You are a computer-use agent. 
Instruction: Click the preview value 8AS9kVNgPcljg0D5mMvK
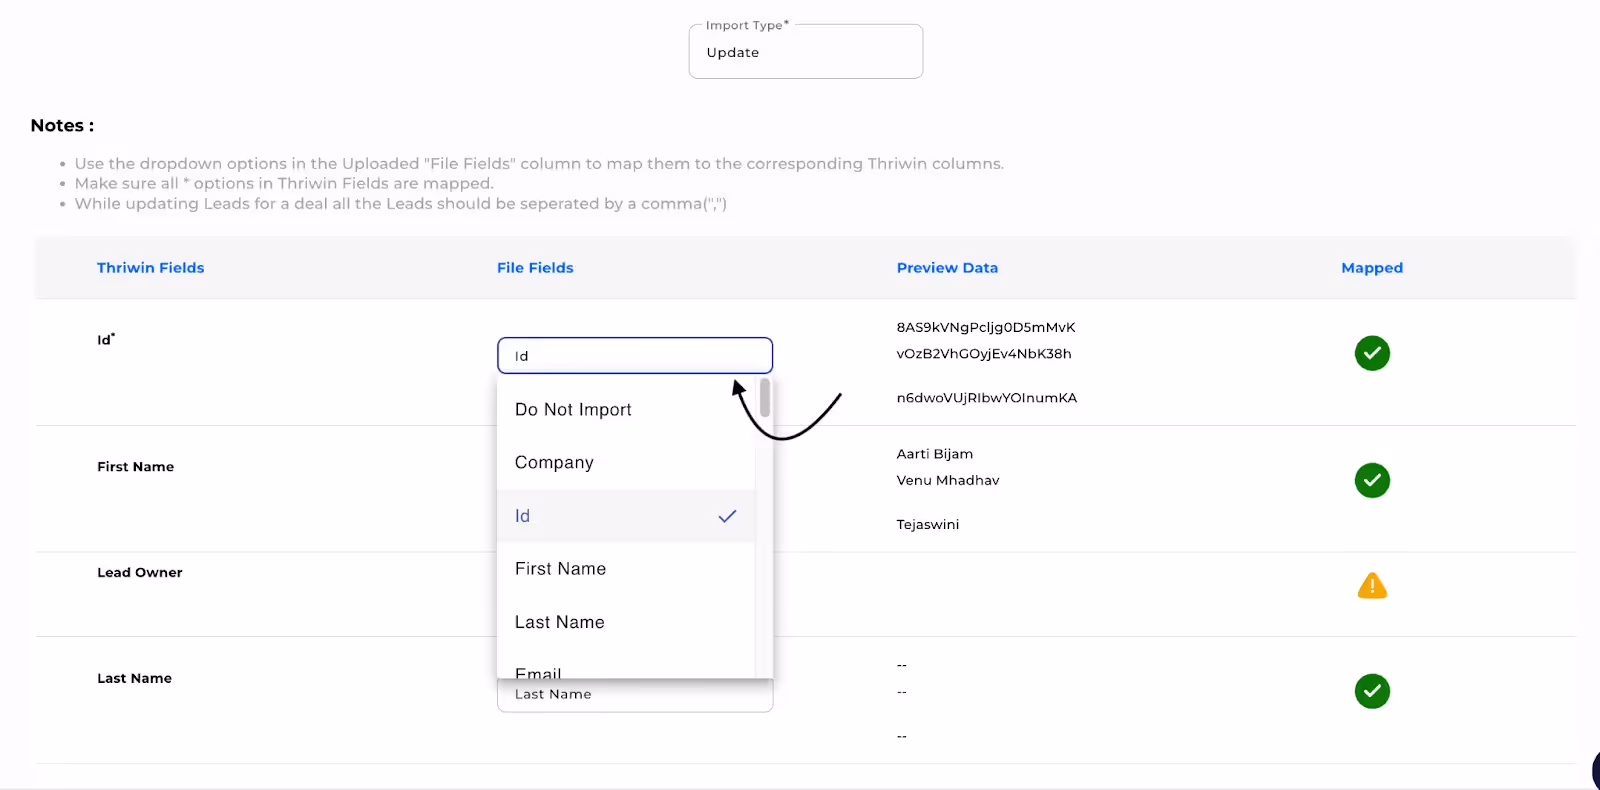pos(986,327)
